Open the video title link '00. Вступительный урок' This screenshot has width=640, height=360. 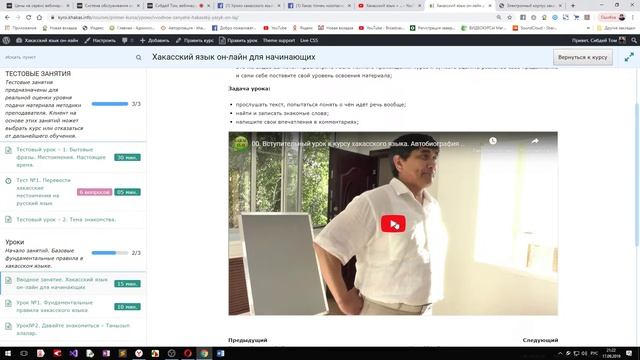(358, 144)
